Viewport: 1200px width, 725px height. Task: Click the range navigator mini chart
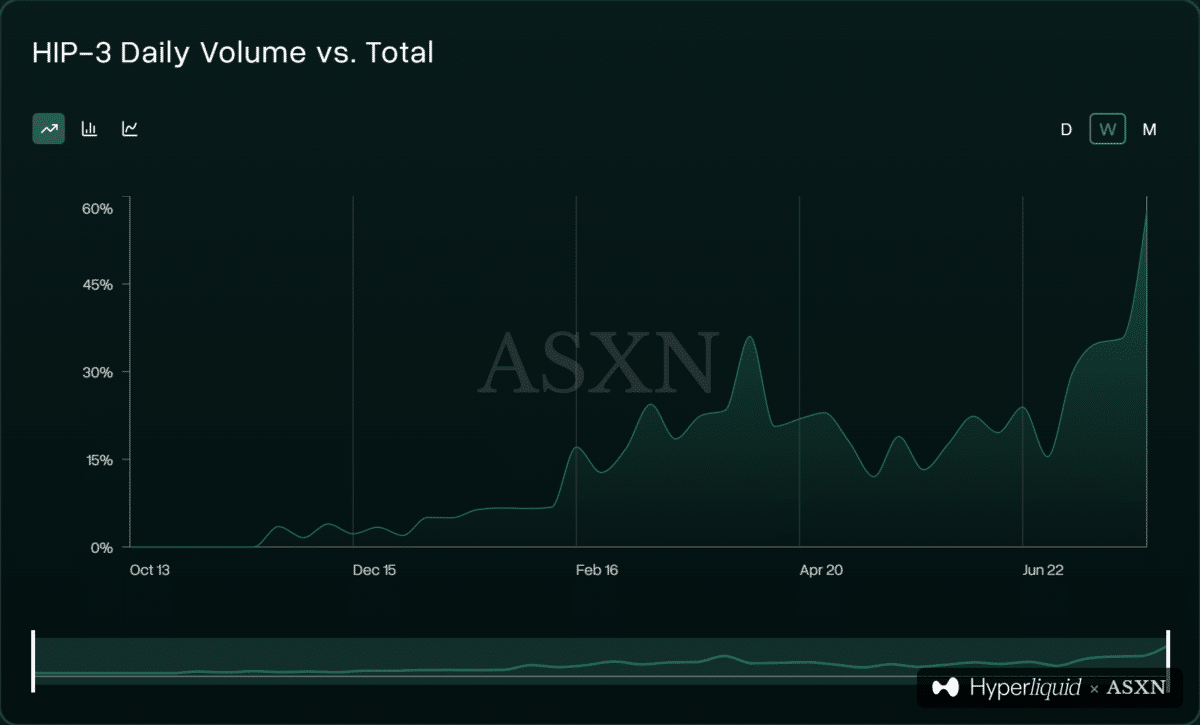(x=600, y=661)
